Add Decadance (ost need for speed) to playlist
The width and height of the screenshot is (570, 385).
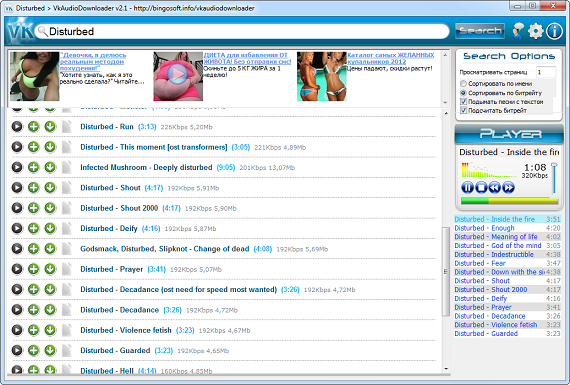coord(33,289)
